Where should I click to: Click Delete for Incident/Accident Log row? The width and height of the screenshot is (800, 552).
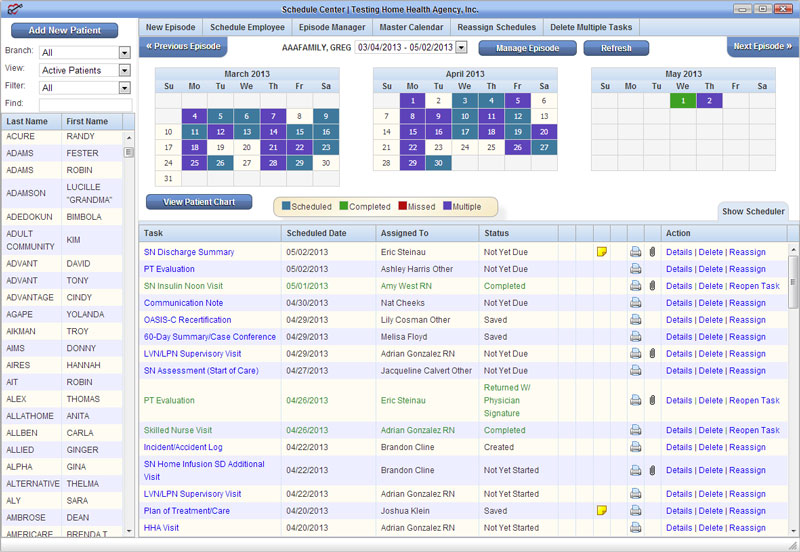pyautogui.click(x=711, y=447)
